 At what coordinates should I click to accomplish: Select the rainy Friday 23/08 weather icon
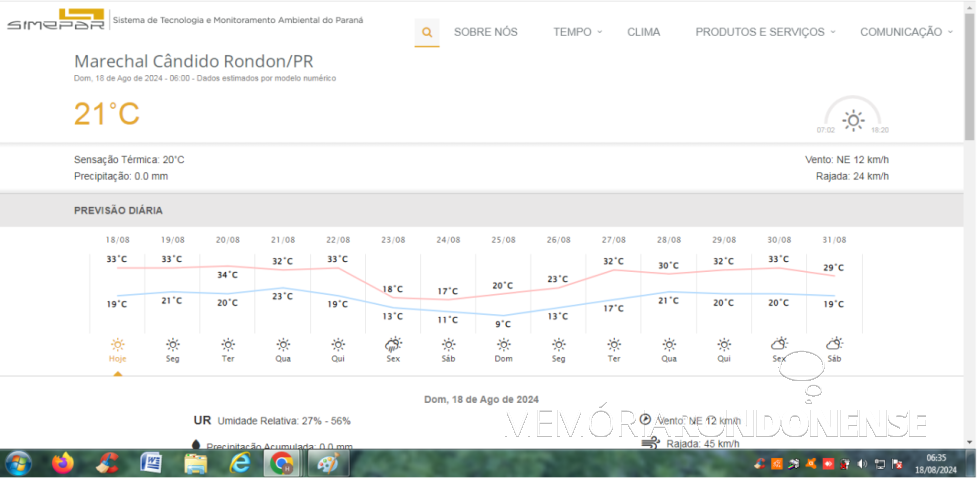(x=393, y=344)
